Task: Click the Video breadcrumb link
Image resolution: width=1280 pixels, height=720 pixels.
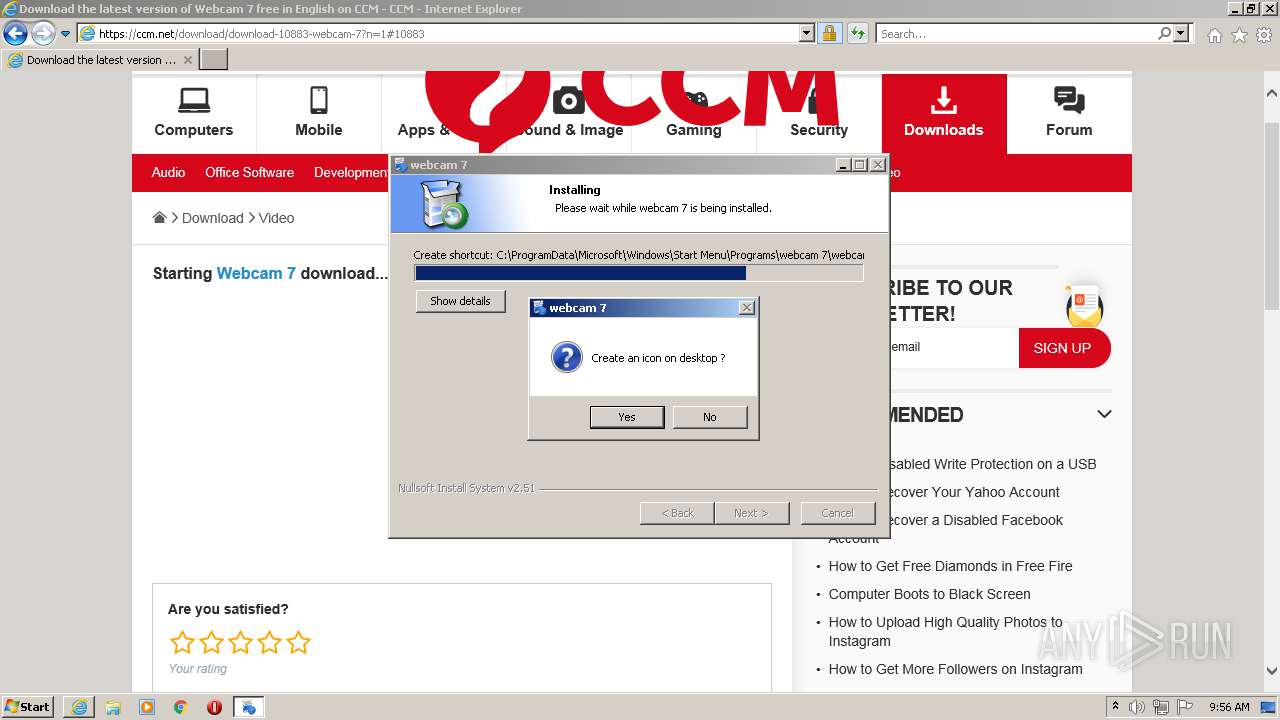Action: (x=276, y=218)
